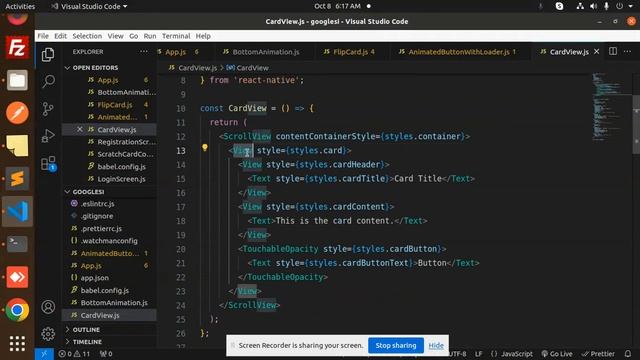The height and width of the screenshot is (360, 640).
Task: Switch to the App.js editor tab
Action: [179, 52]
